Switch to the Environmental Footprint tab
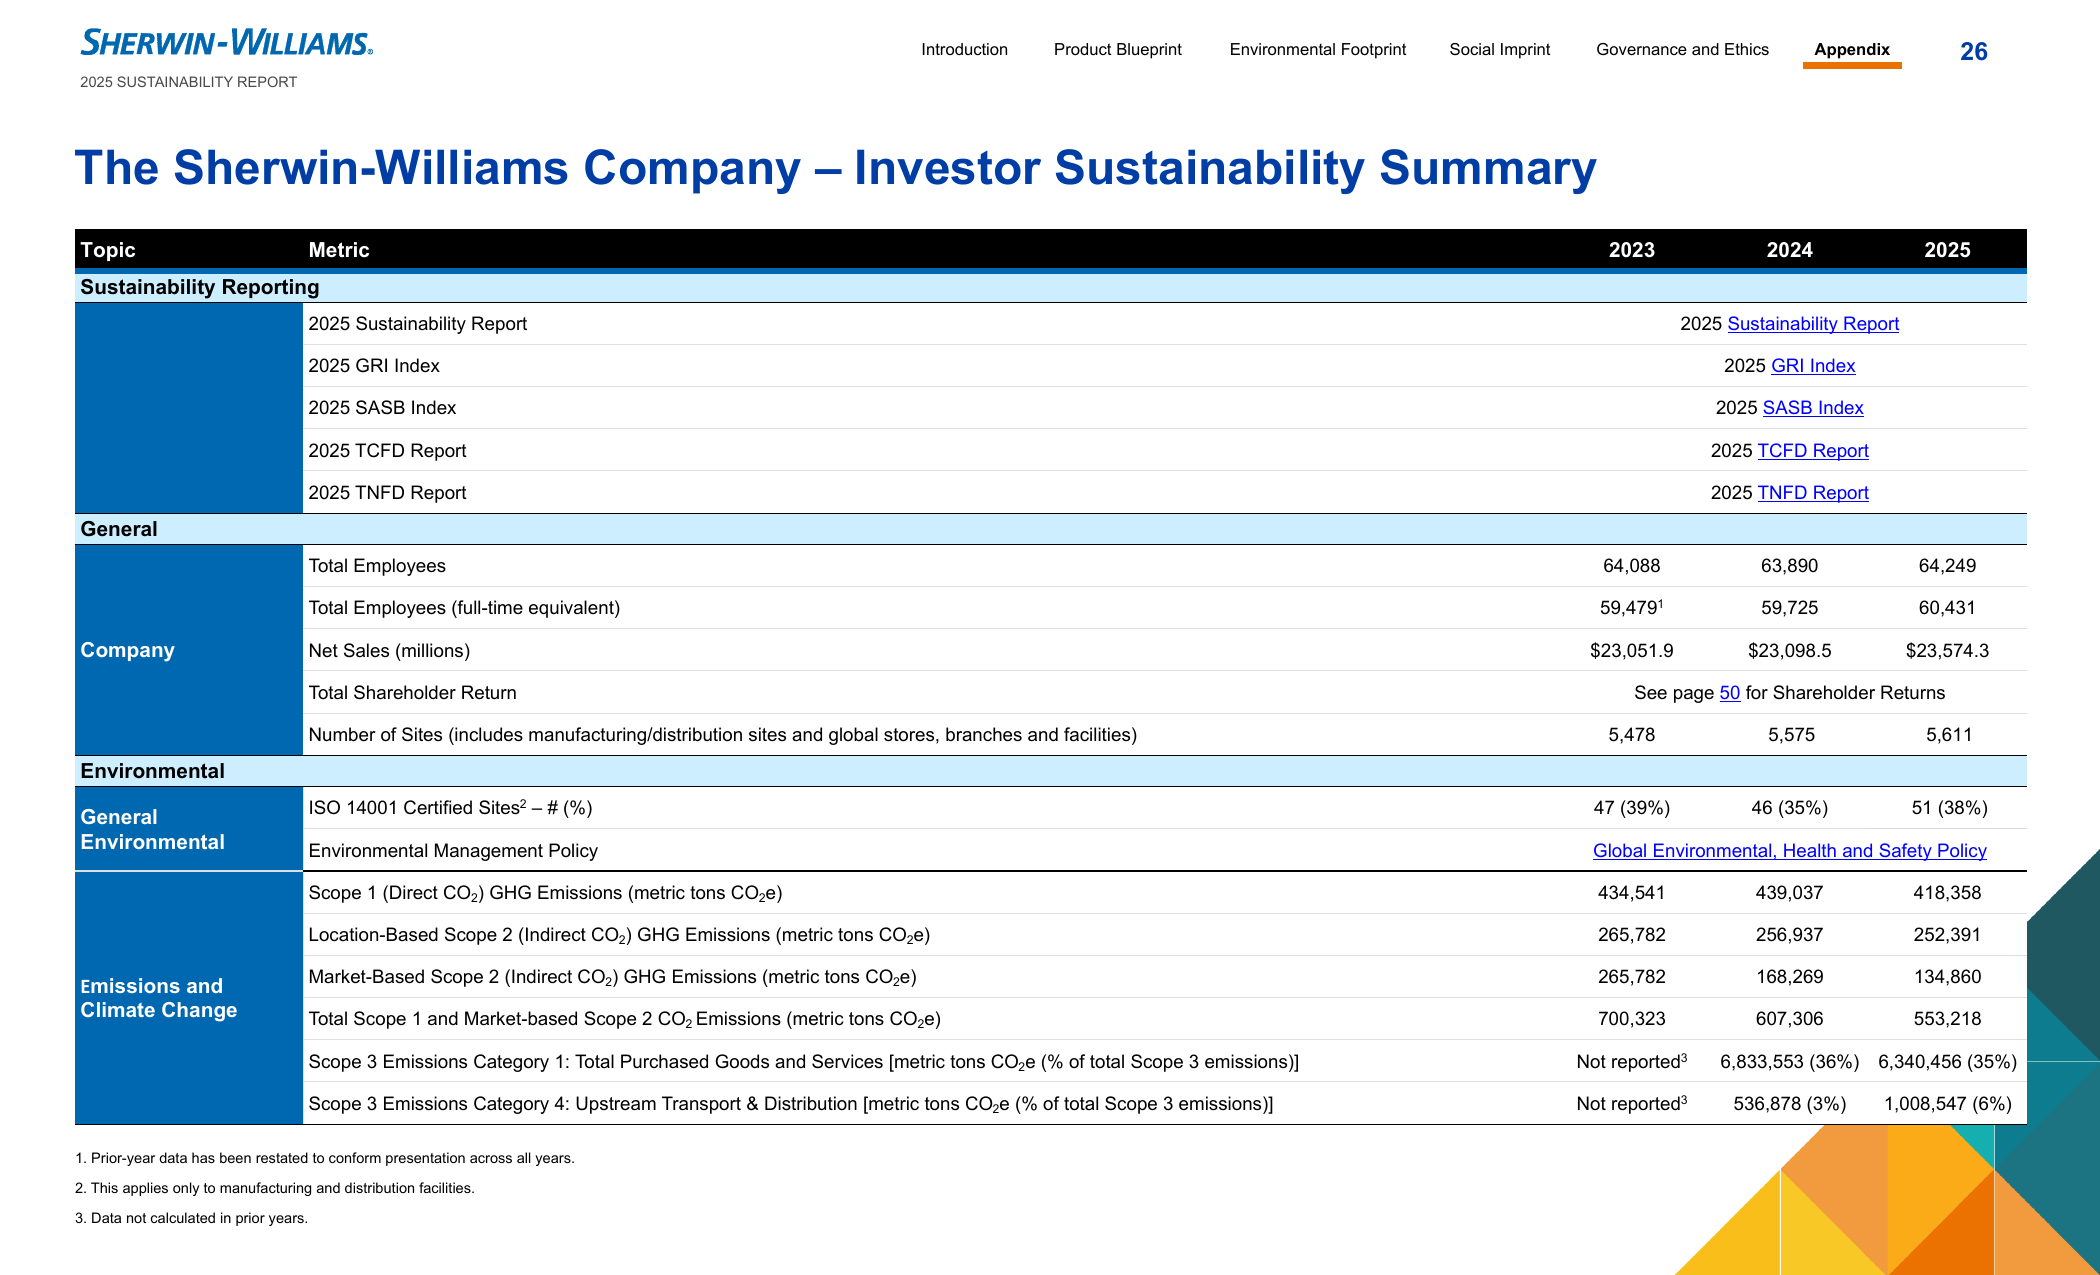Viewport: 2100px width, 1275px height. click(1317, 49)
